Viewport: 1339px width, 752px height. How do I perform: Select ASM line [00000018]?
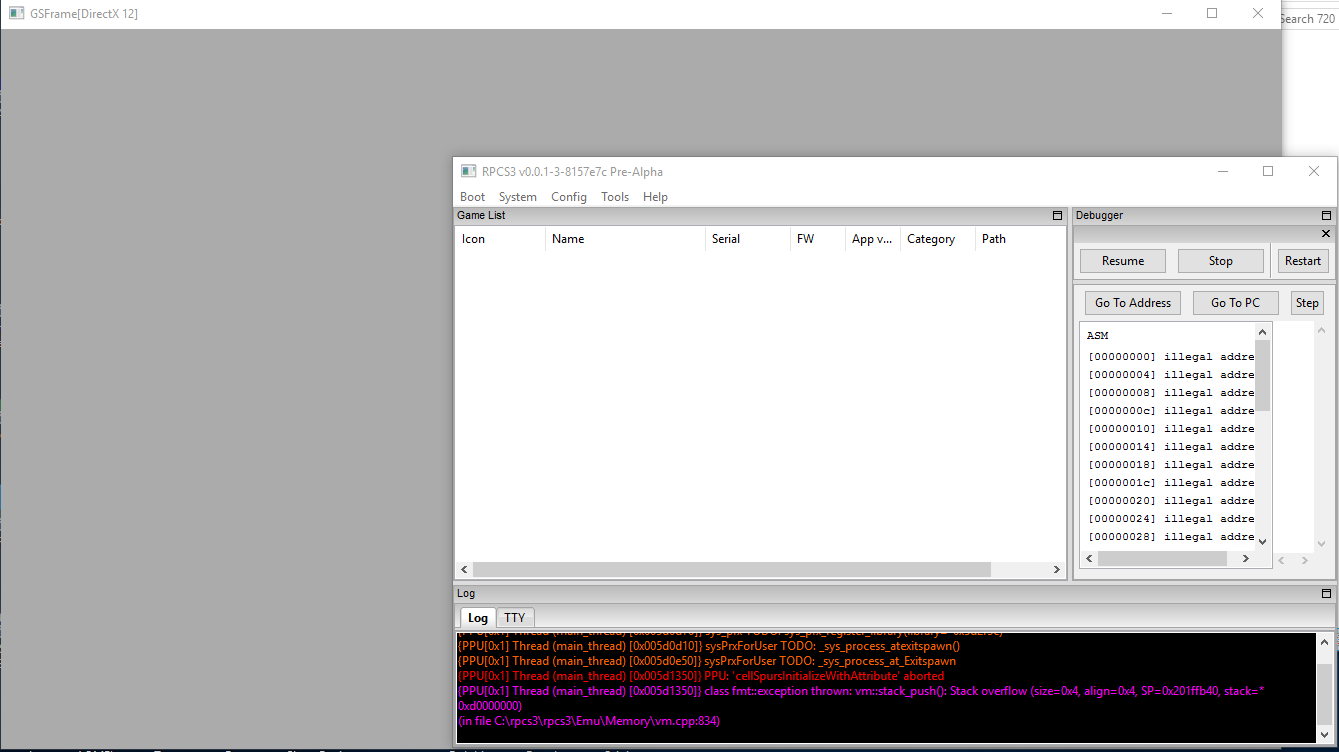pyautogui.click(x=1171, y=465)
